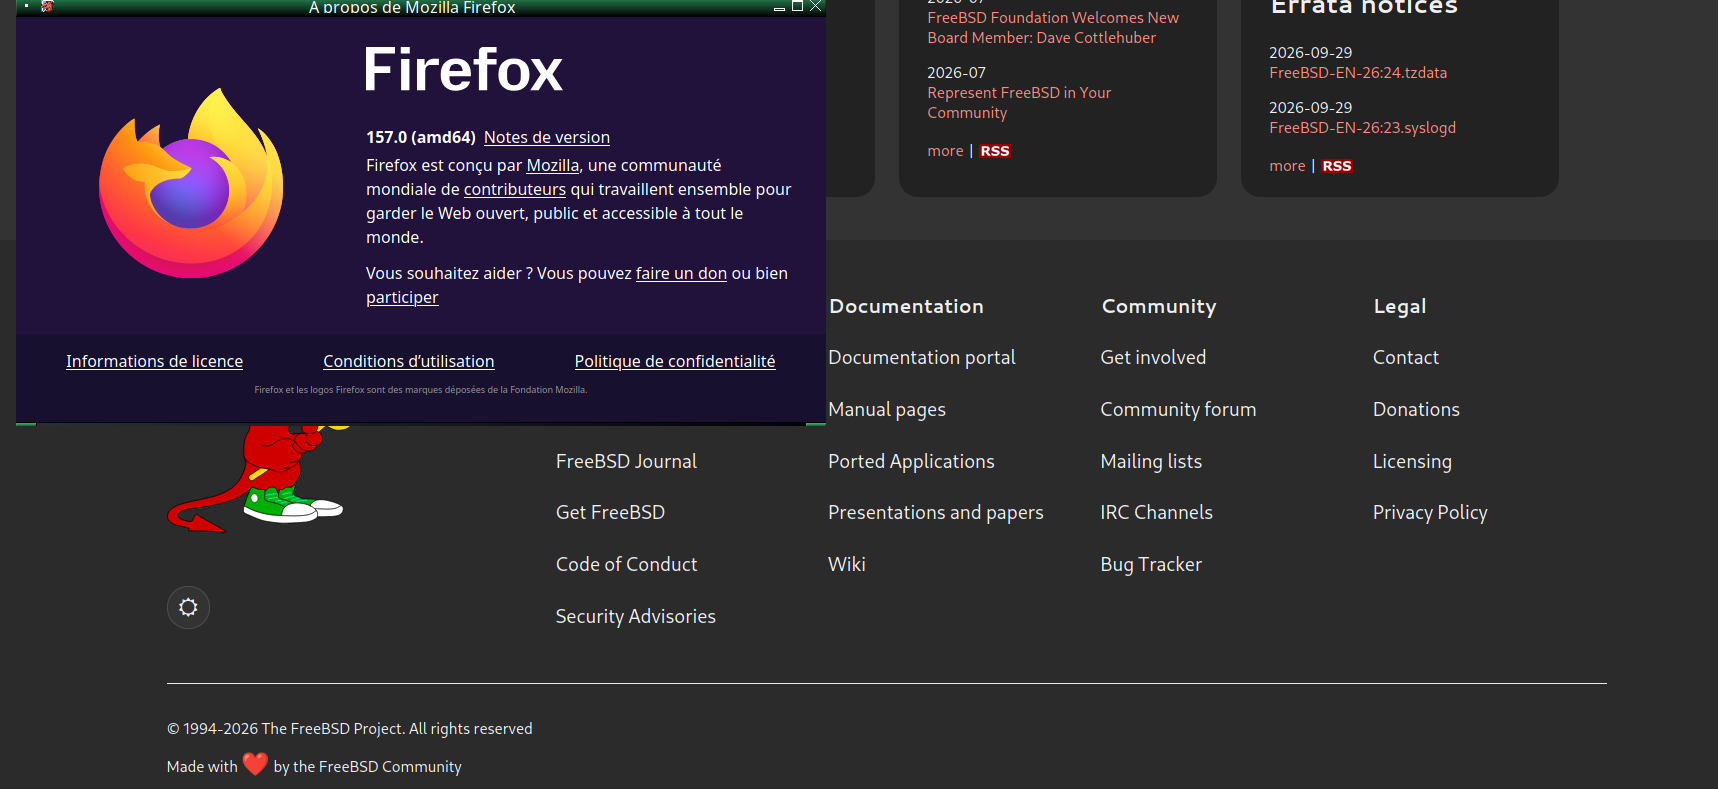The image size is (1718, 789).
Task: Open FreeBSD-EN-26:23.syslogd errata notice
Action: click(1362, 128)
